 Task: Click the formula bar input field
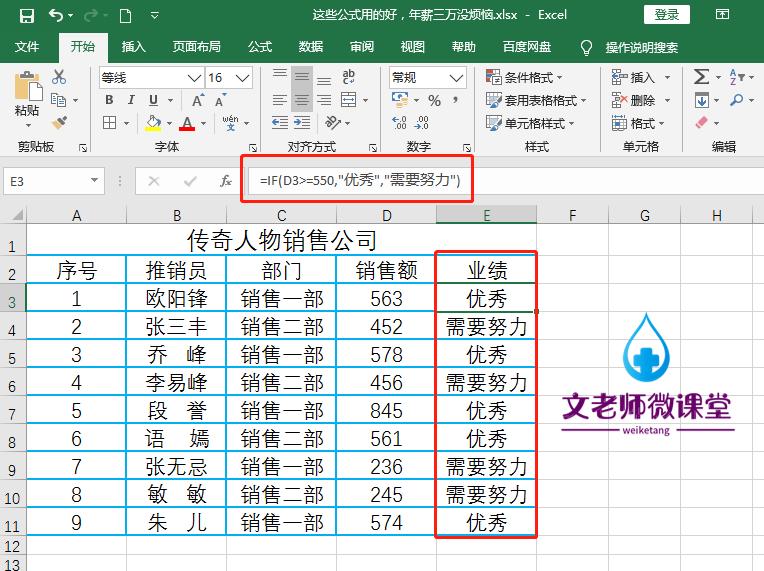[507, 181]
